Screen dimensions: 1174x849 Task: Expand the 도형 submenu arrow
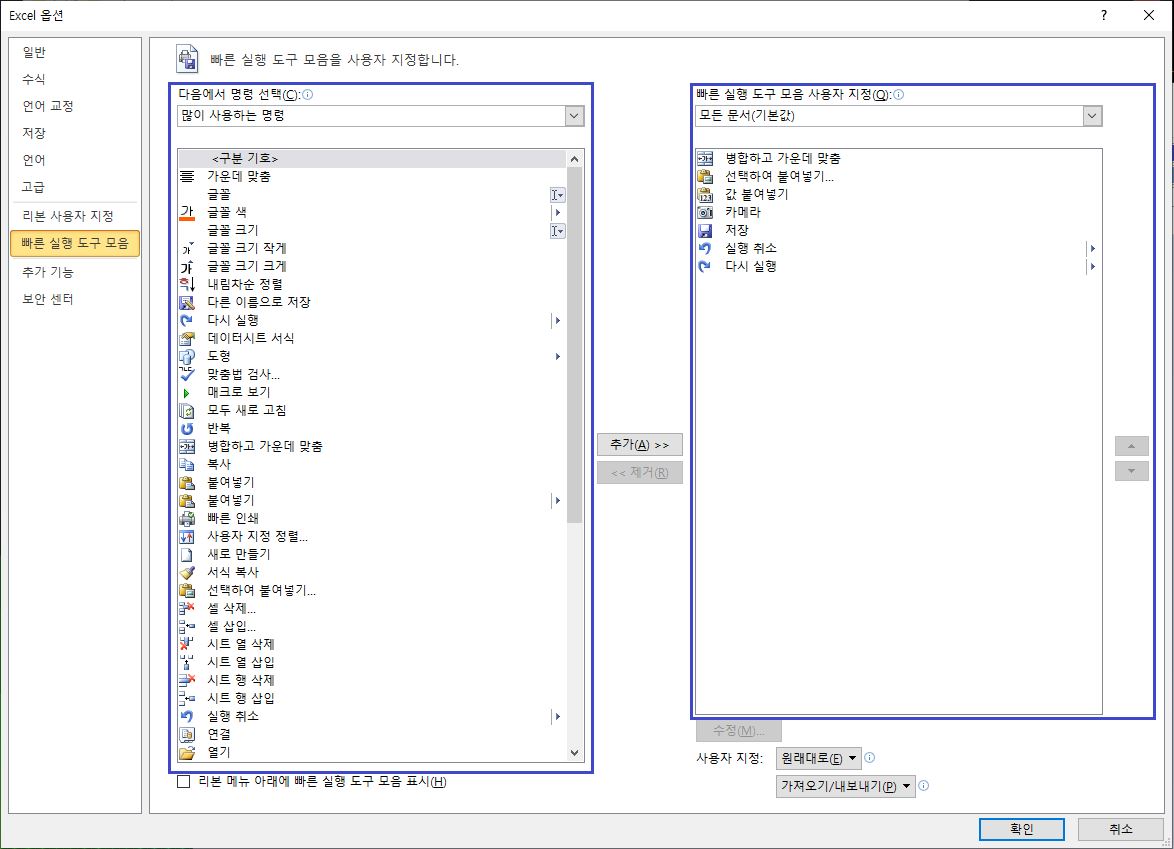pyautogui.click(x=557, y=356)
